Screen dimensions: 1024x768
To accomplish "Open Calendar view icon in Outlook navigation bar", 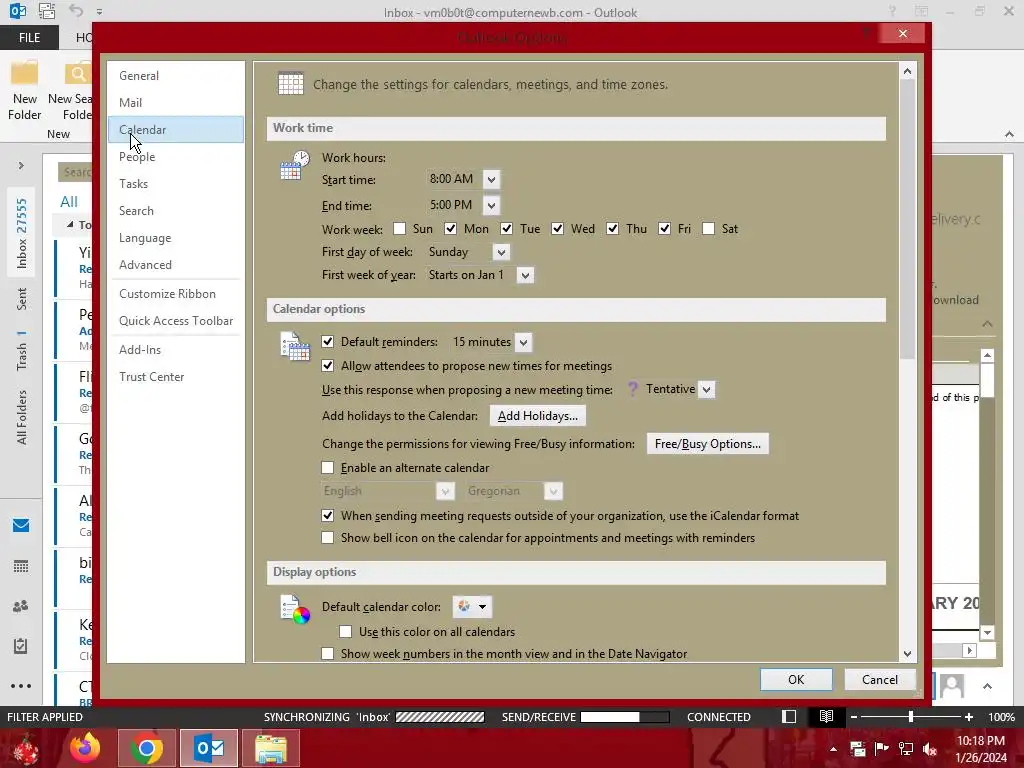I will [21, 566].
